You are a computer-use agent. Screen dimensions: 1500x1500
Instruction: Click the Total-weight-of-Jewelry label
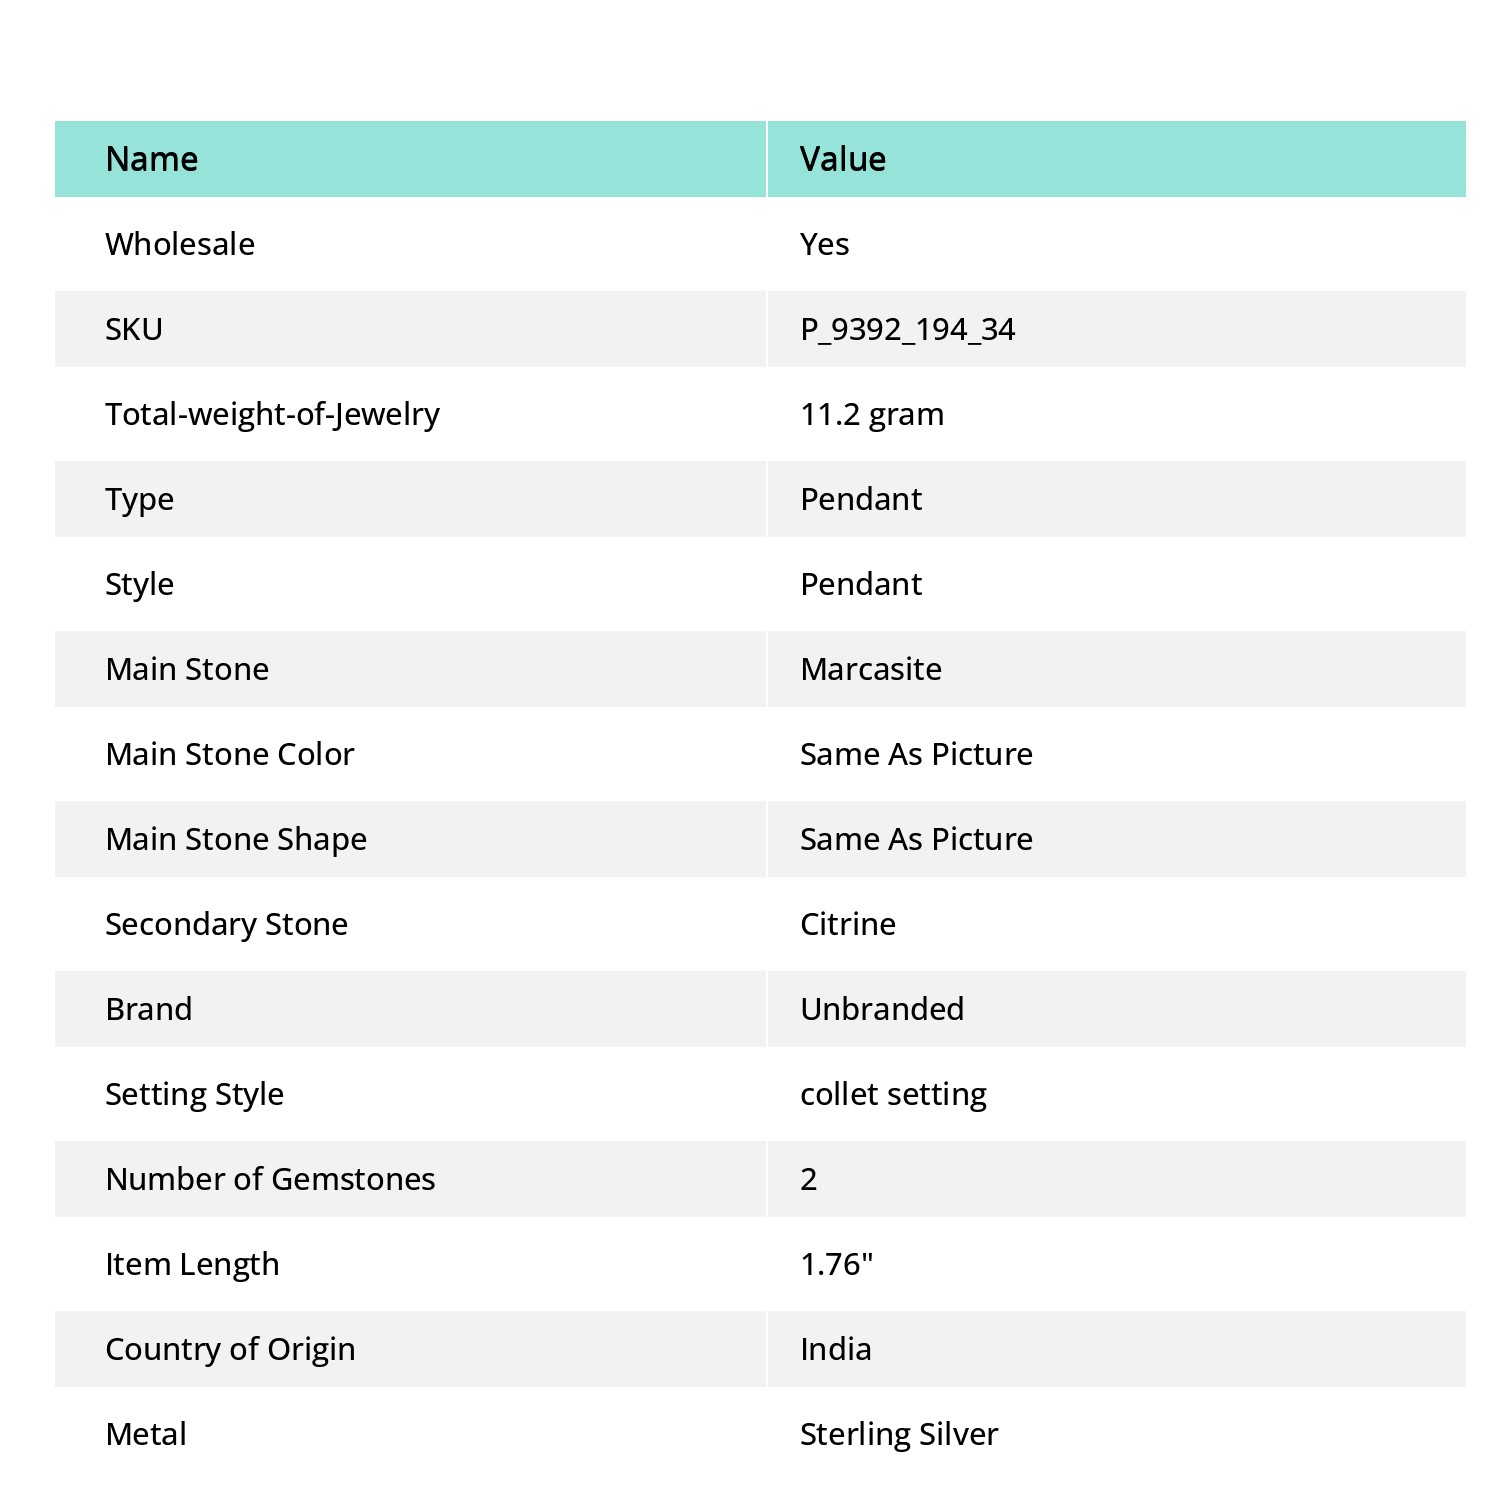(273, 415)
